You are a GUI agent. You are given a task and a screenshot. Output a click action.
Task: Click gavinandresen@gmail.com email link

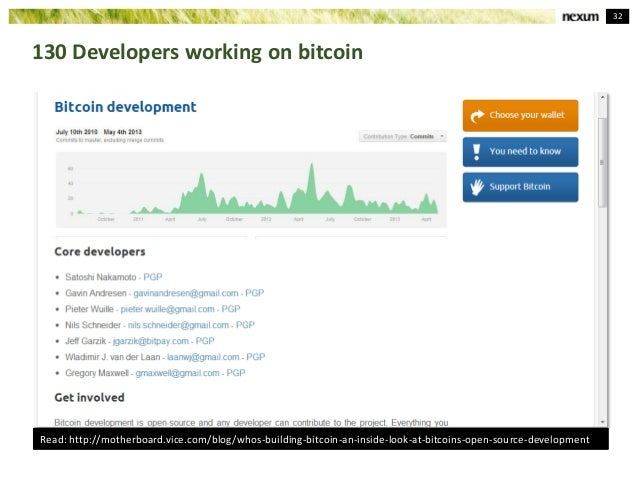186,293
